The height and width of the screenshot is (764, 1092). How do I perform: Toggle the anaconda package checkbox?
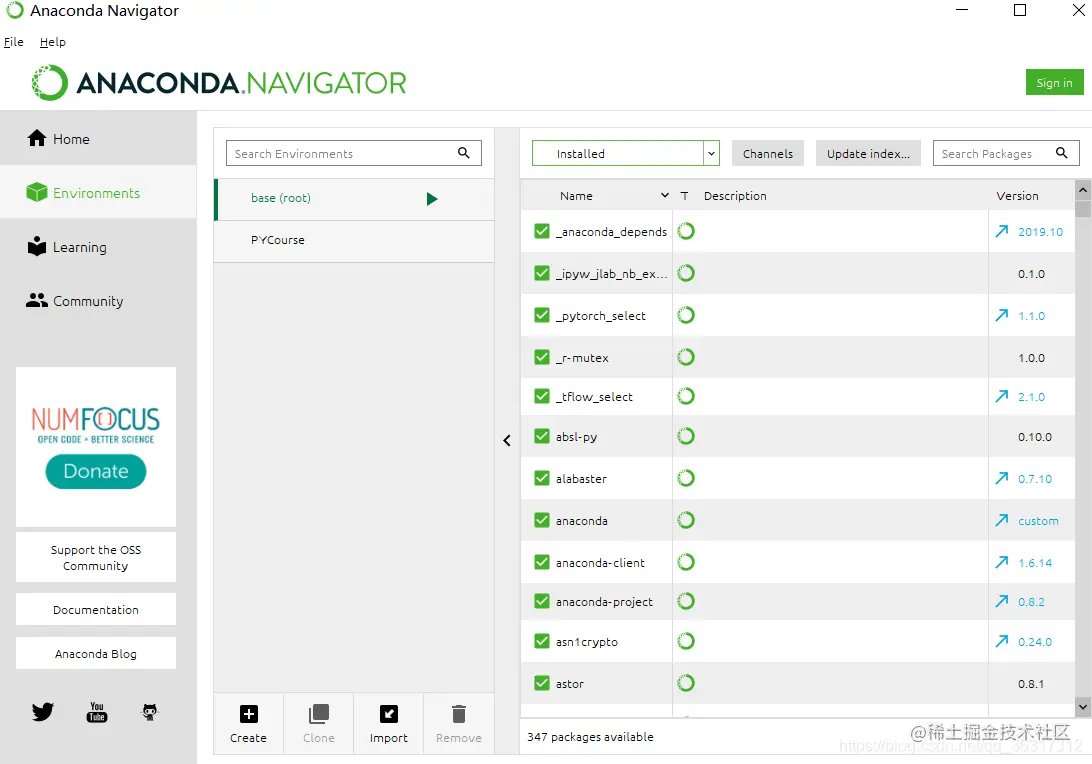tap(542, 520)
